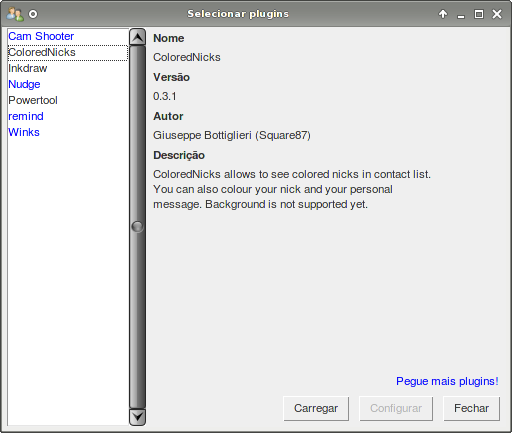Image resolution: width=512 pixels, height=433 pixels.
Task: Select Winks plugin in list
Action: coord(68,132)
